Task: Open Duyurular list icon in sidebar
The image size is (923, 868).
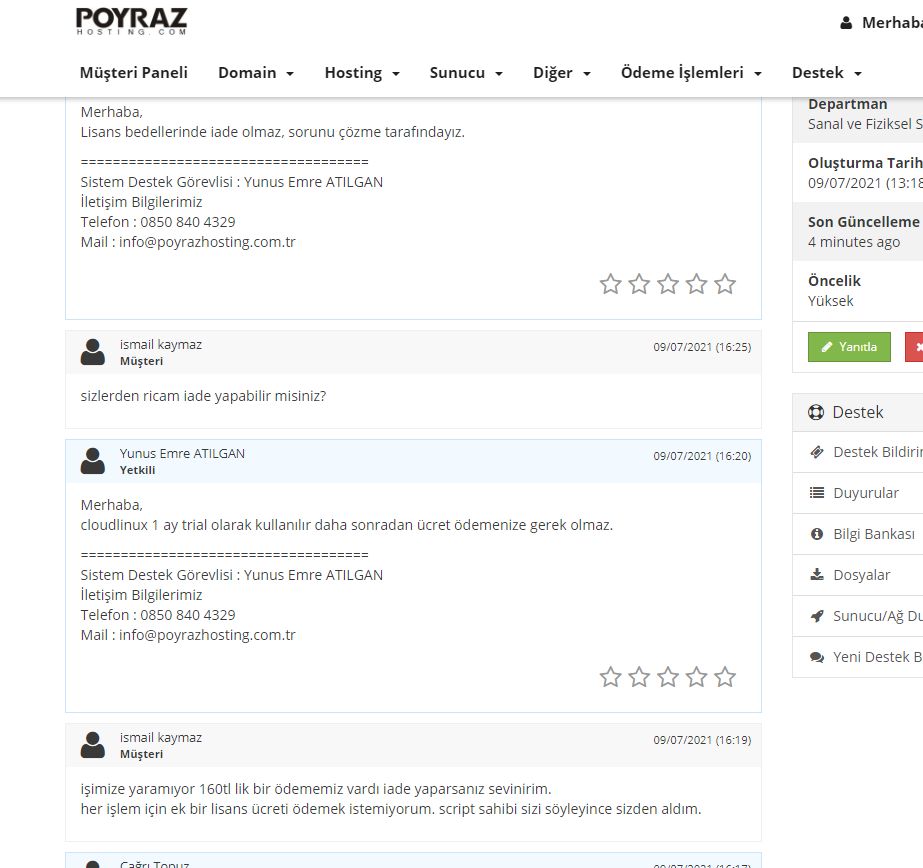Action: (816, 493)
